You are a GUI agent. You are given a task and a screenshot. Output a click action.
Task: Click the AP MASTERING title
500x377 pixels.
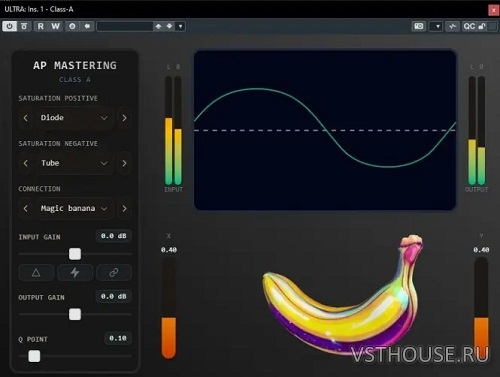point(75,65)
